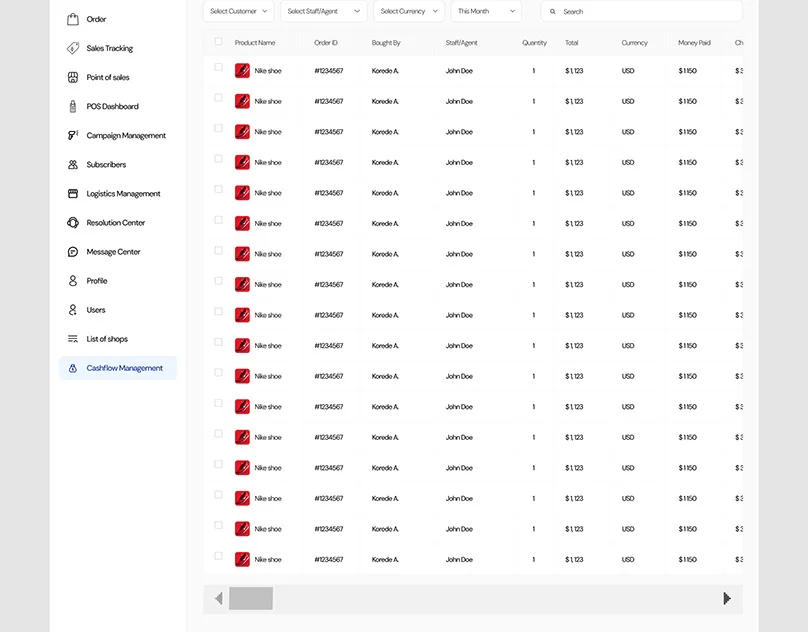Click the Profile person icon
This screenshot has height=632, width=808.
pyautogui.click(x=73, y=280)
